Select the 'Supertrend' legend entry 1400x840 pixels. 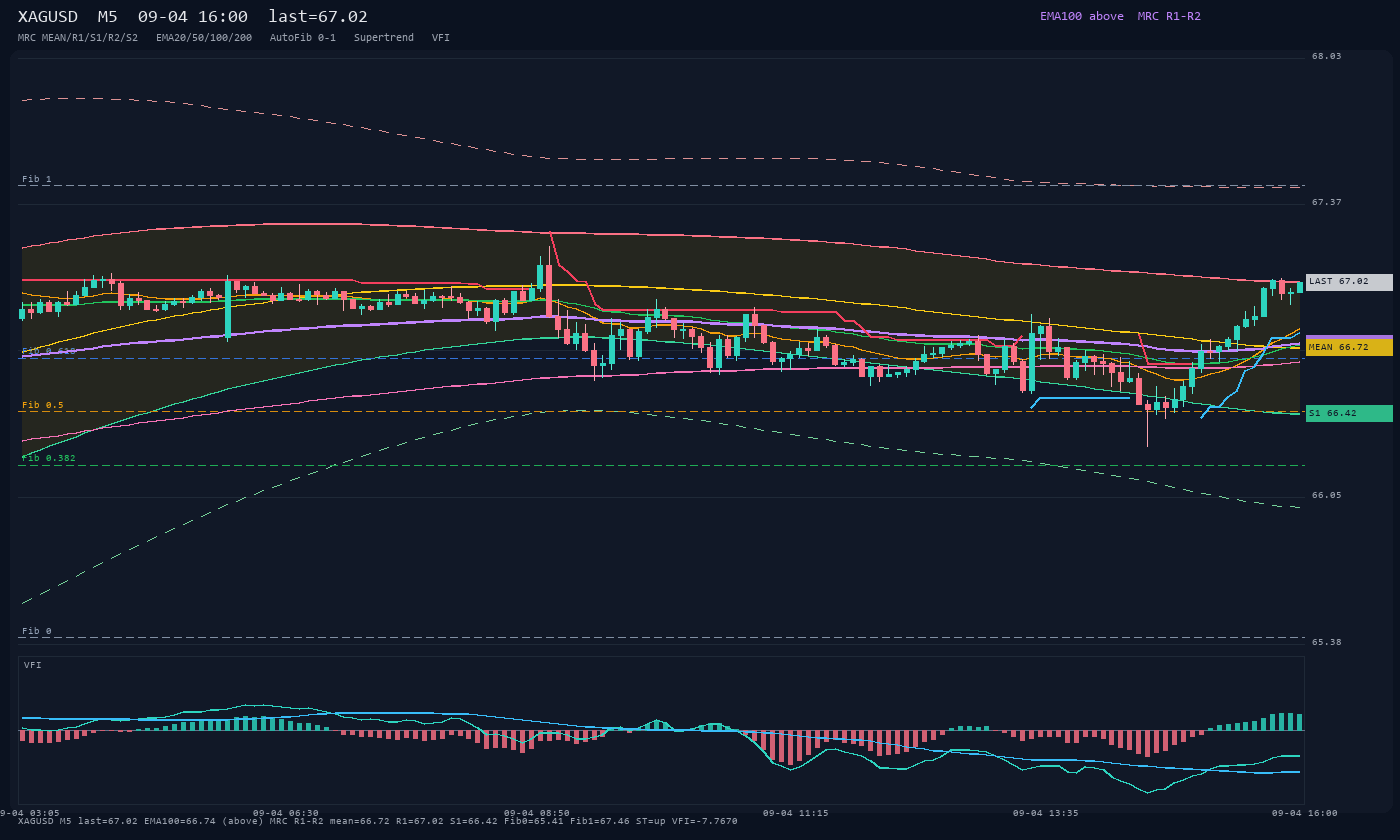(x=384, y=38)
